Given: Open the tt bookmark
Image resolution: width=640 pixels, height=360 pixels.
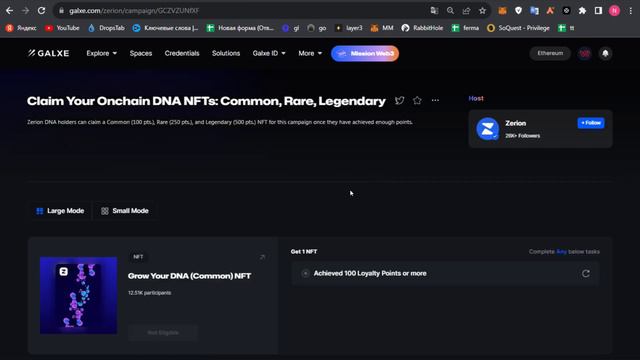Looking at the screenshot, I should (567, 28).
